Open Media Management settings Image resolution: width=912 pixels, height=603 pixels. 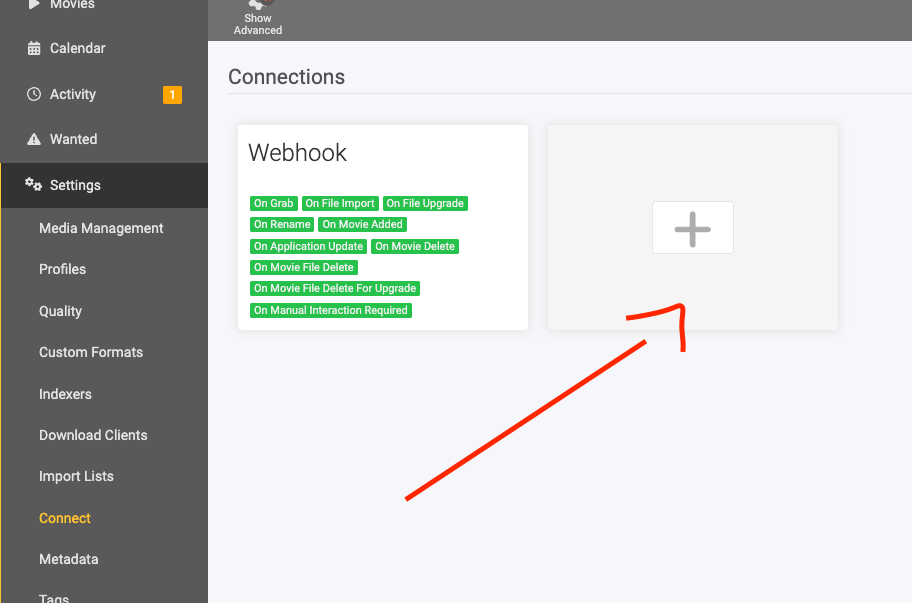[101, 228]
